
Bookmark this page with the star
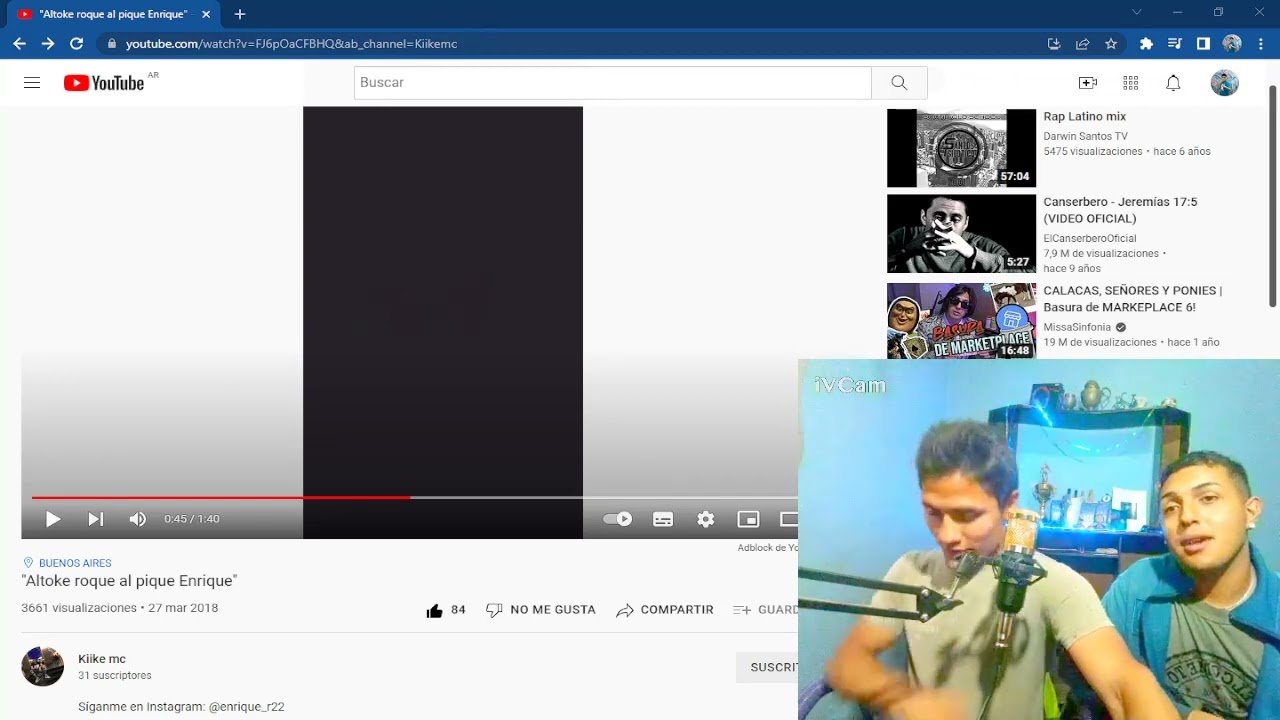pos(1111,44)
